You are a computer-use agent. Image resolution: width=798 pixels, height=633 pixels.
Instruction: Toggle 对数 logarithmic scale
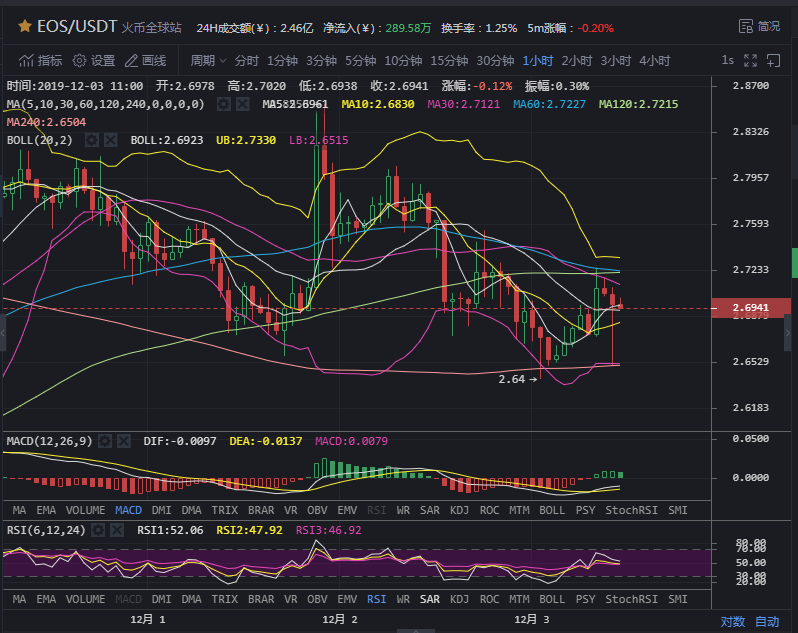[733, 621]
